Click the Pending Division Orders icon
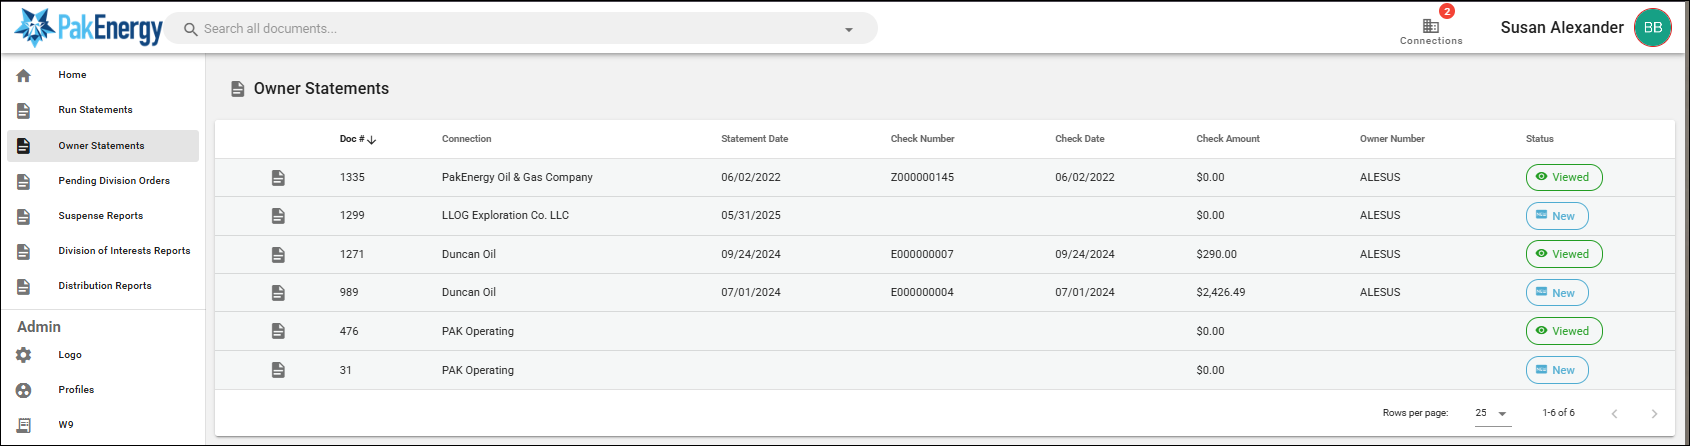This screenshot has height=446, width=1690. (24, 181)
